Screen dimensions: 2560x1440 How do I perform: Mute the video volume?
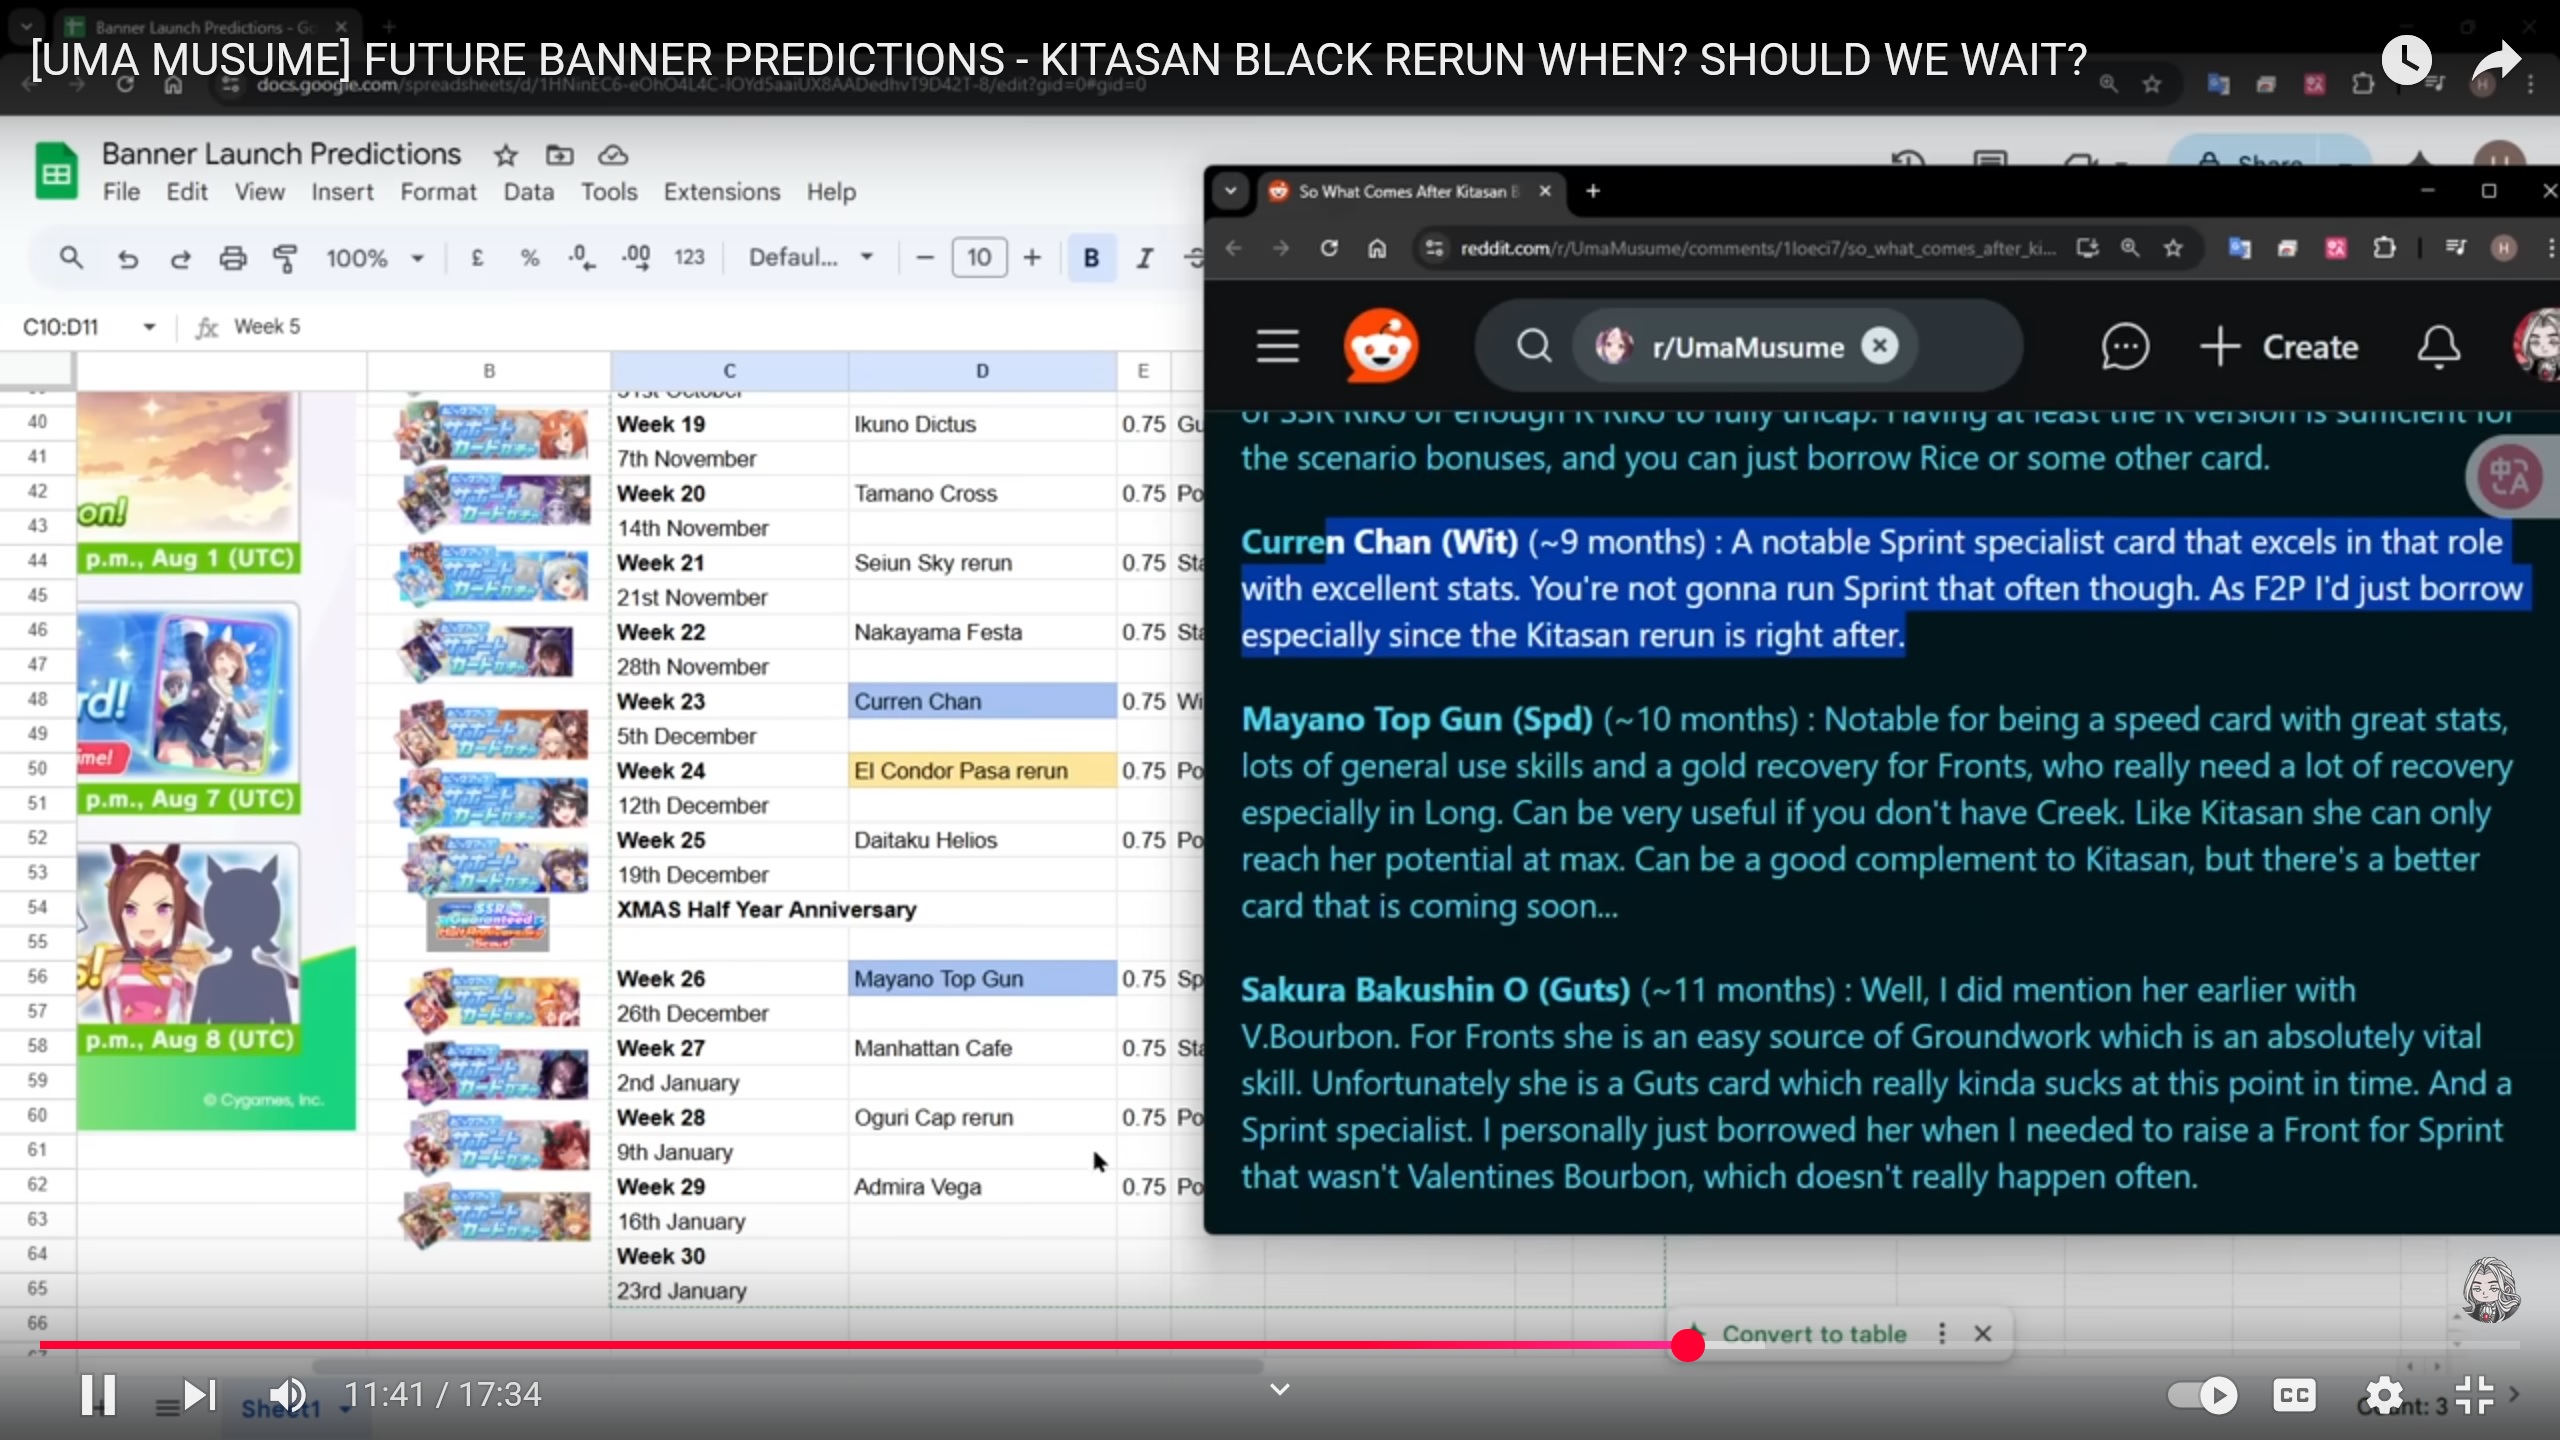click(288, 1394)
